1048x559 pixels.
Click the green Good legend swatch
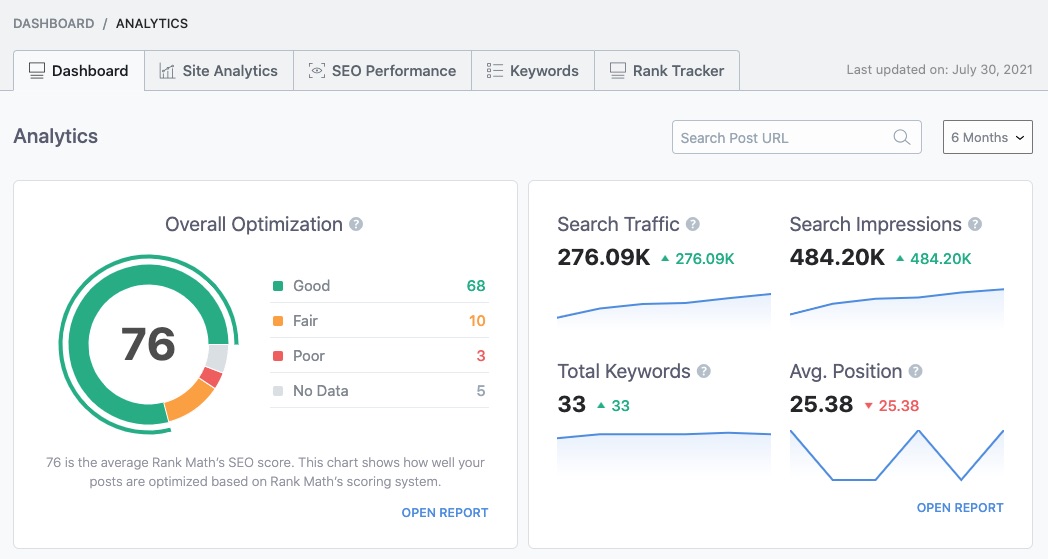[x=278, y=287]
